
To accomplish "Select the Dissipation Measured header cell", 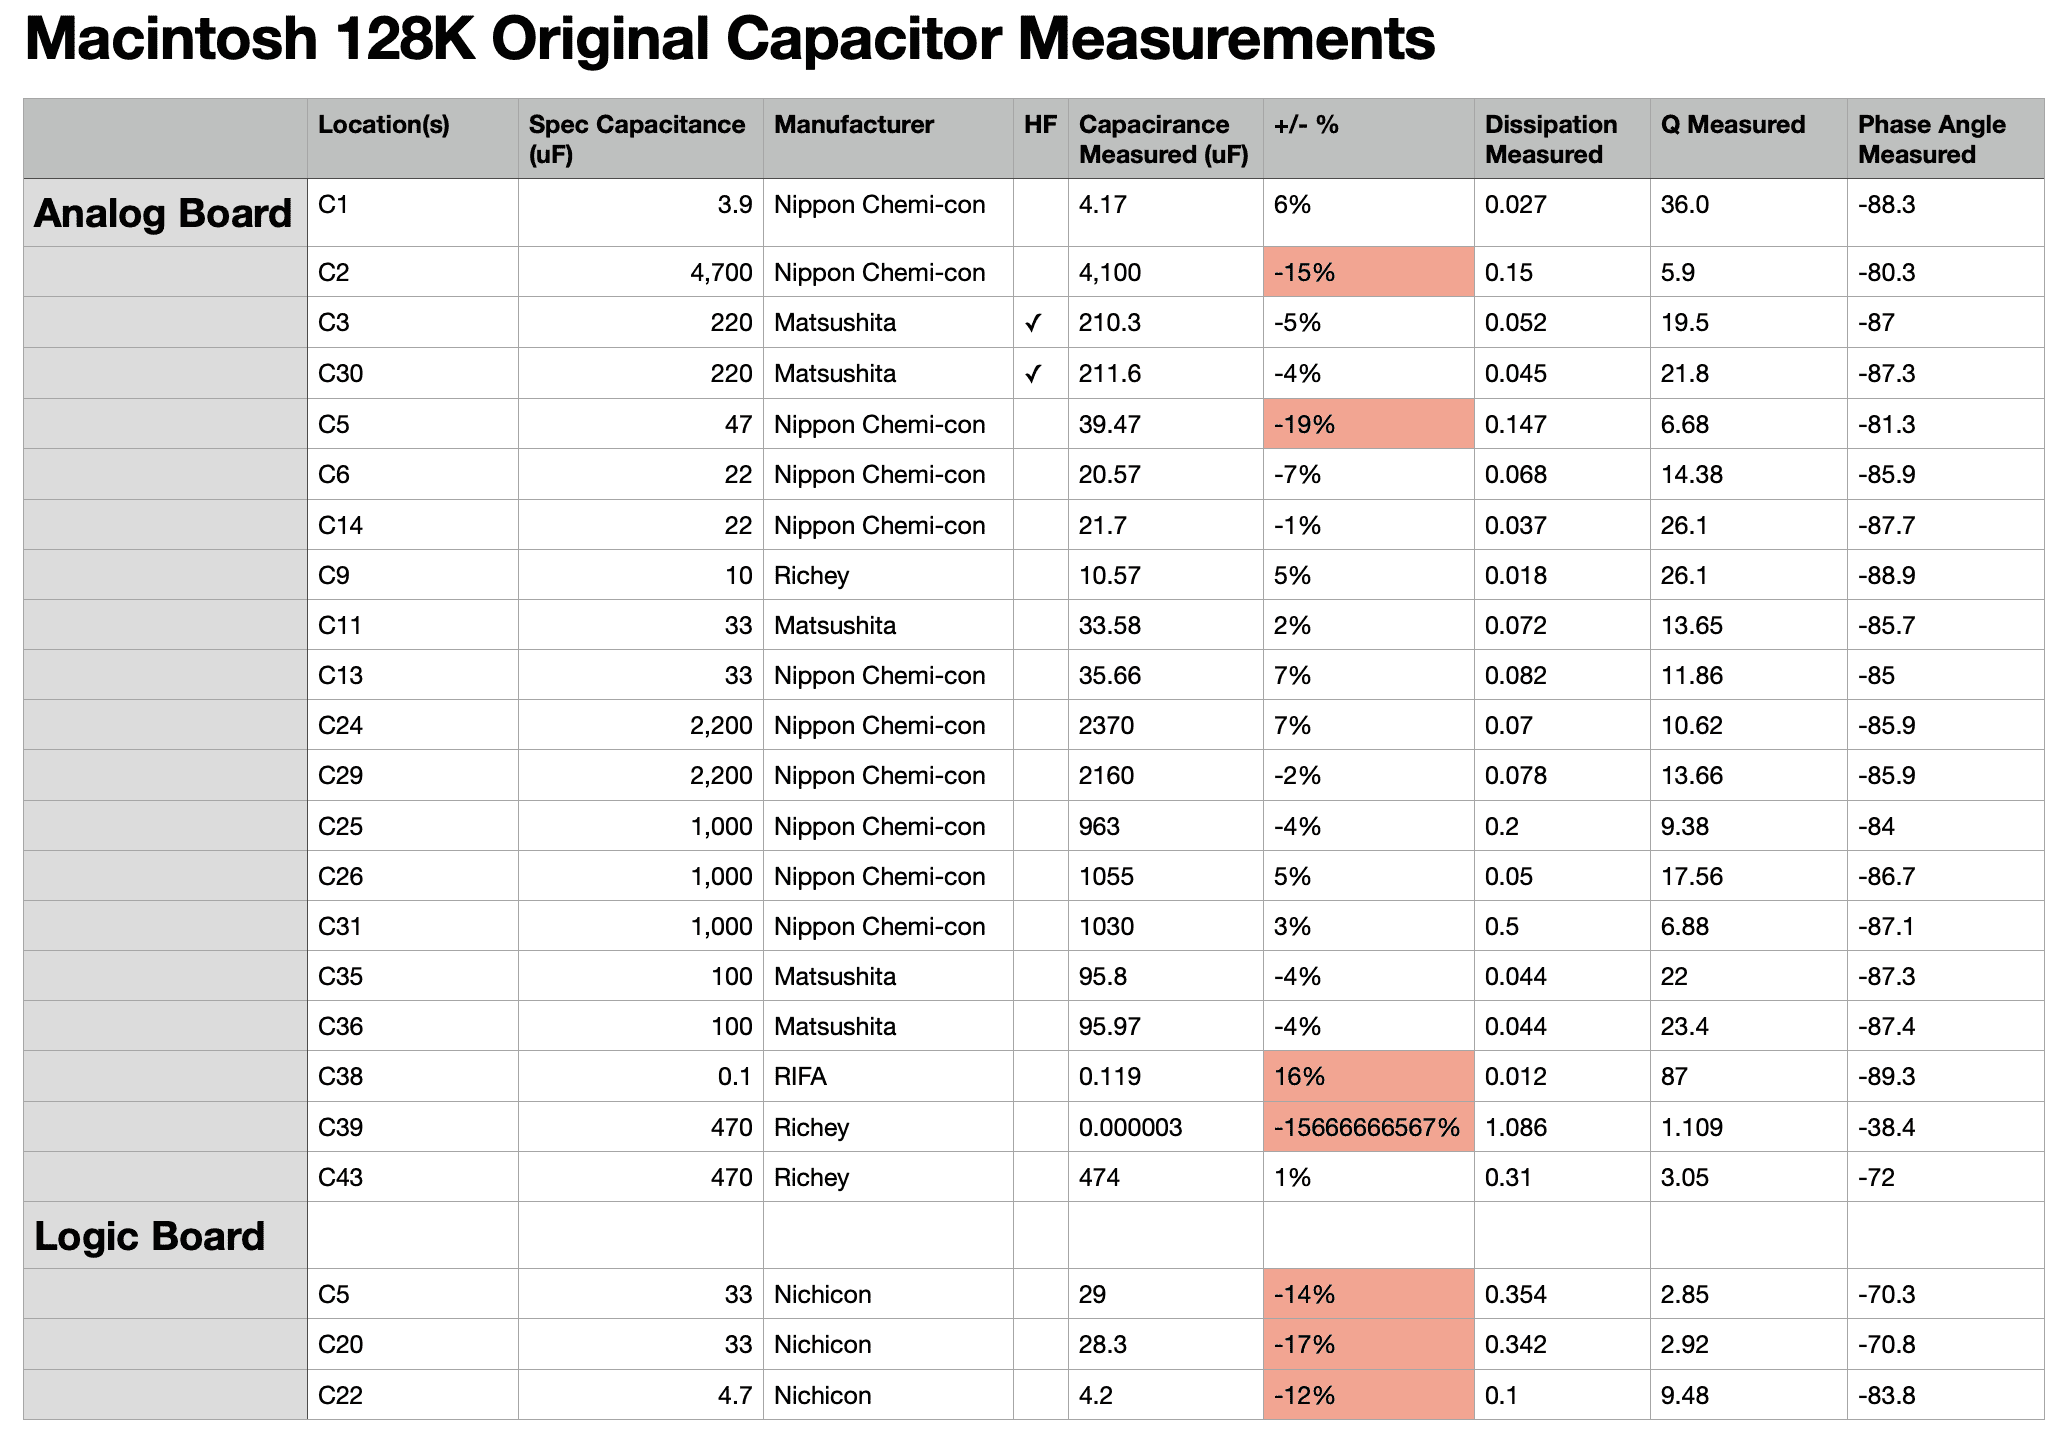I will coord(1562,139).
